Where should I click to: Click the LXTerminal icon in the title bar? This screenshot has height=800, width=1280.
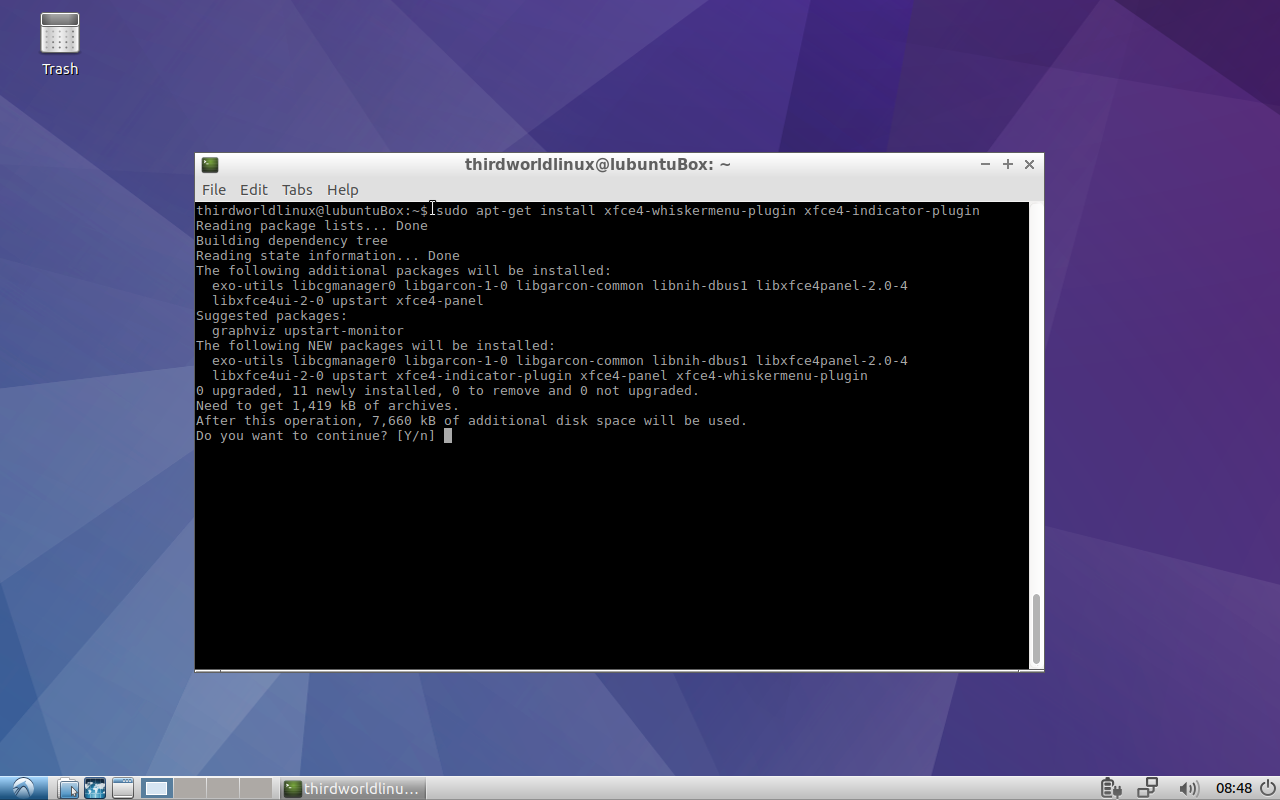(x=209, y=164)
